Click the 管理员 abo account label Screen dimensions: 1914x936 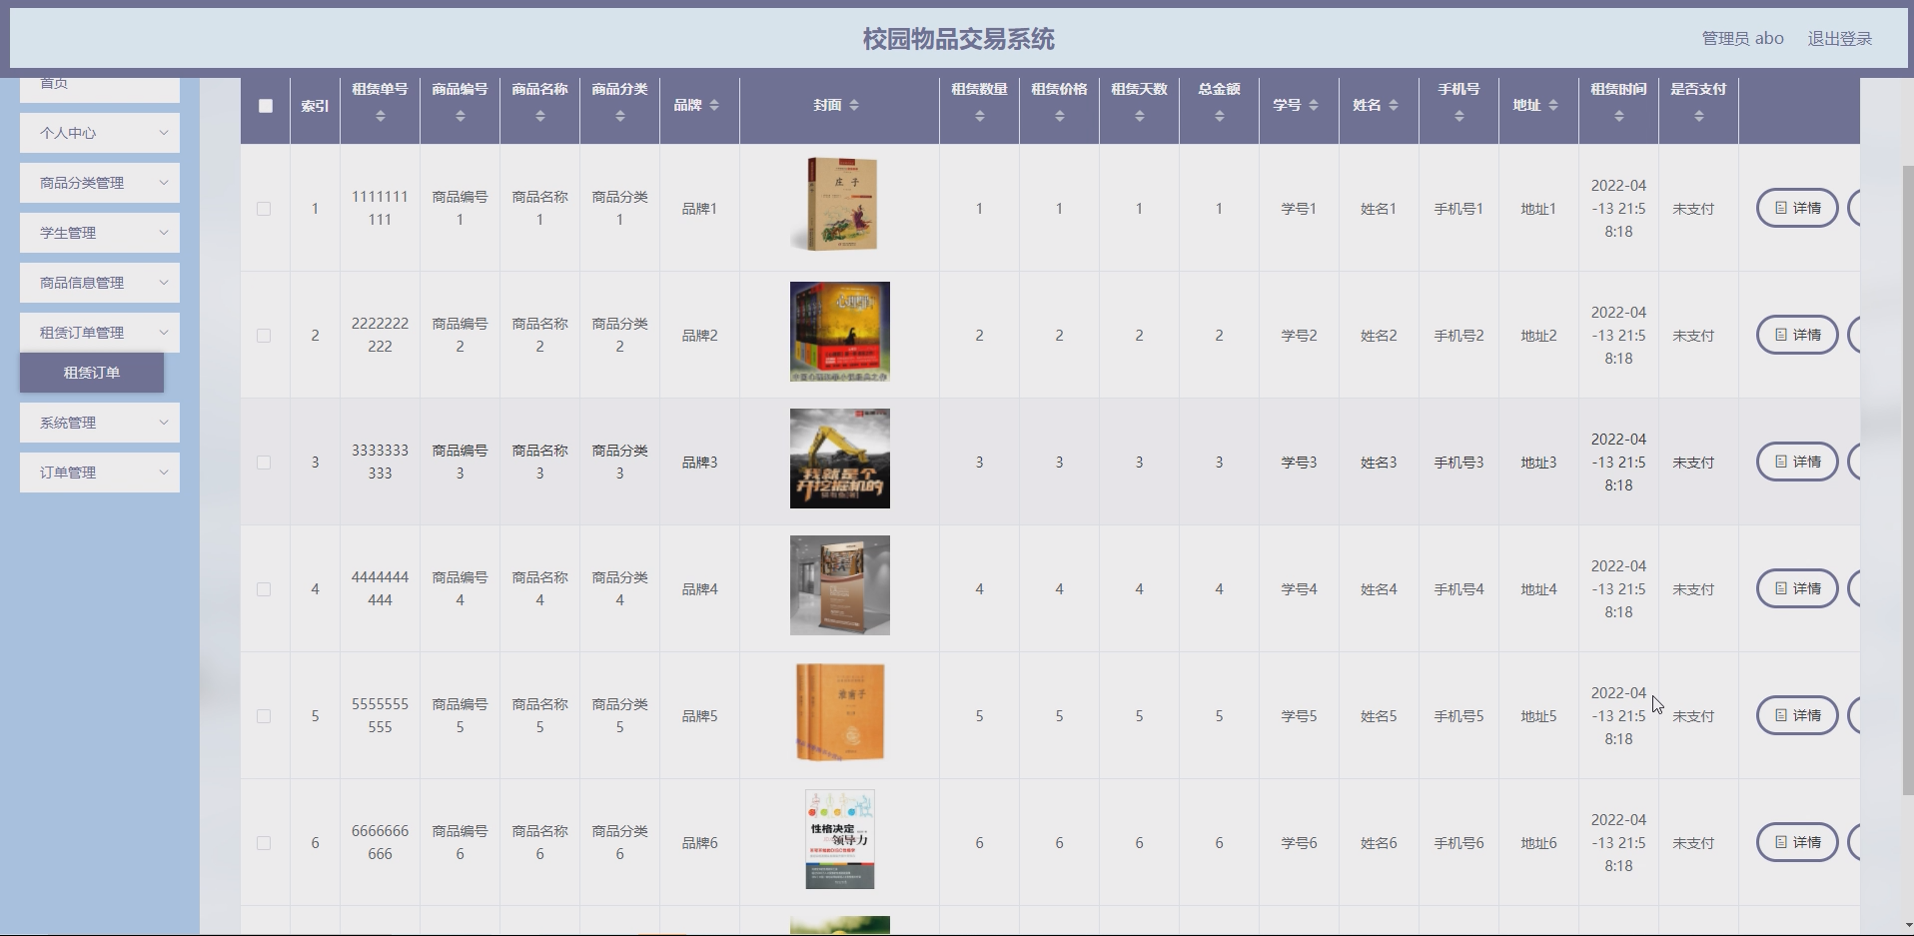[x=1742, y=38]
